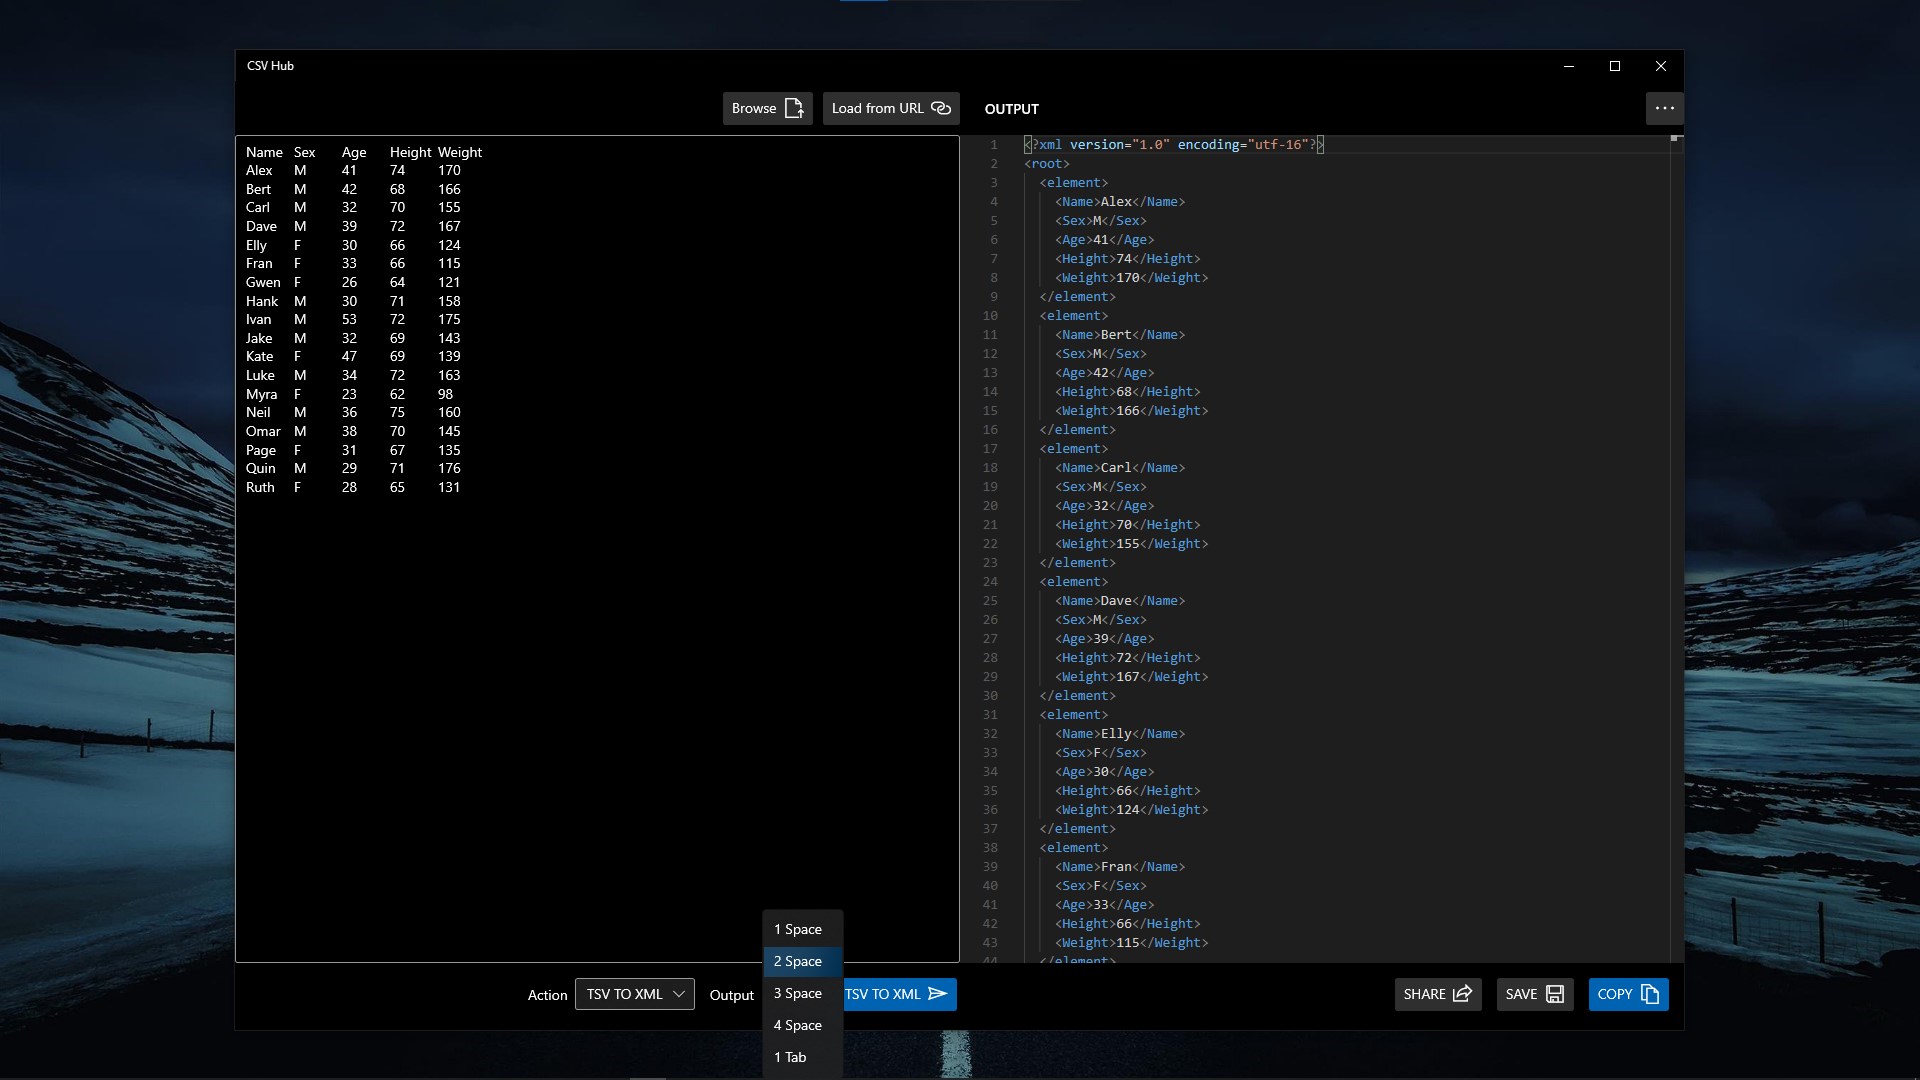Click <Name>Fran</Name> line in output

point(1120,867)
